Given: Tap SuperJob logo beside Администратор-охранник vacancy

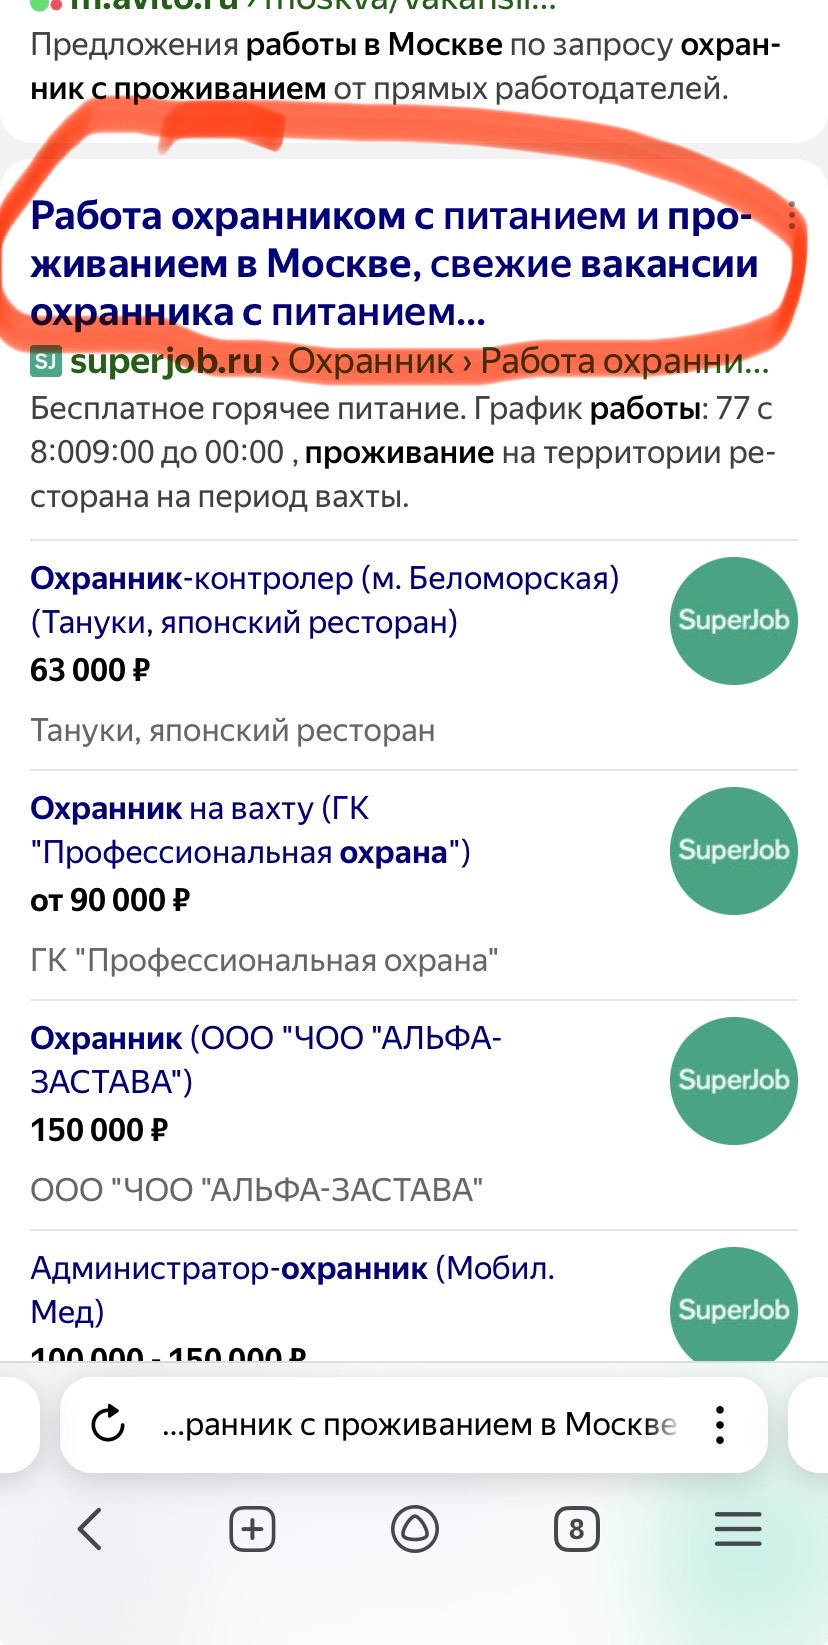Looking at the screenshot, I should [x=733, y=1305].
